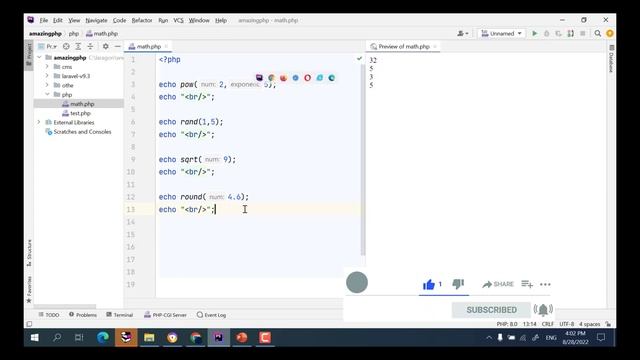Click the SHARE button
This screenshot has height=360, width=640.
(498, 284)
